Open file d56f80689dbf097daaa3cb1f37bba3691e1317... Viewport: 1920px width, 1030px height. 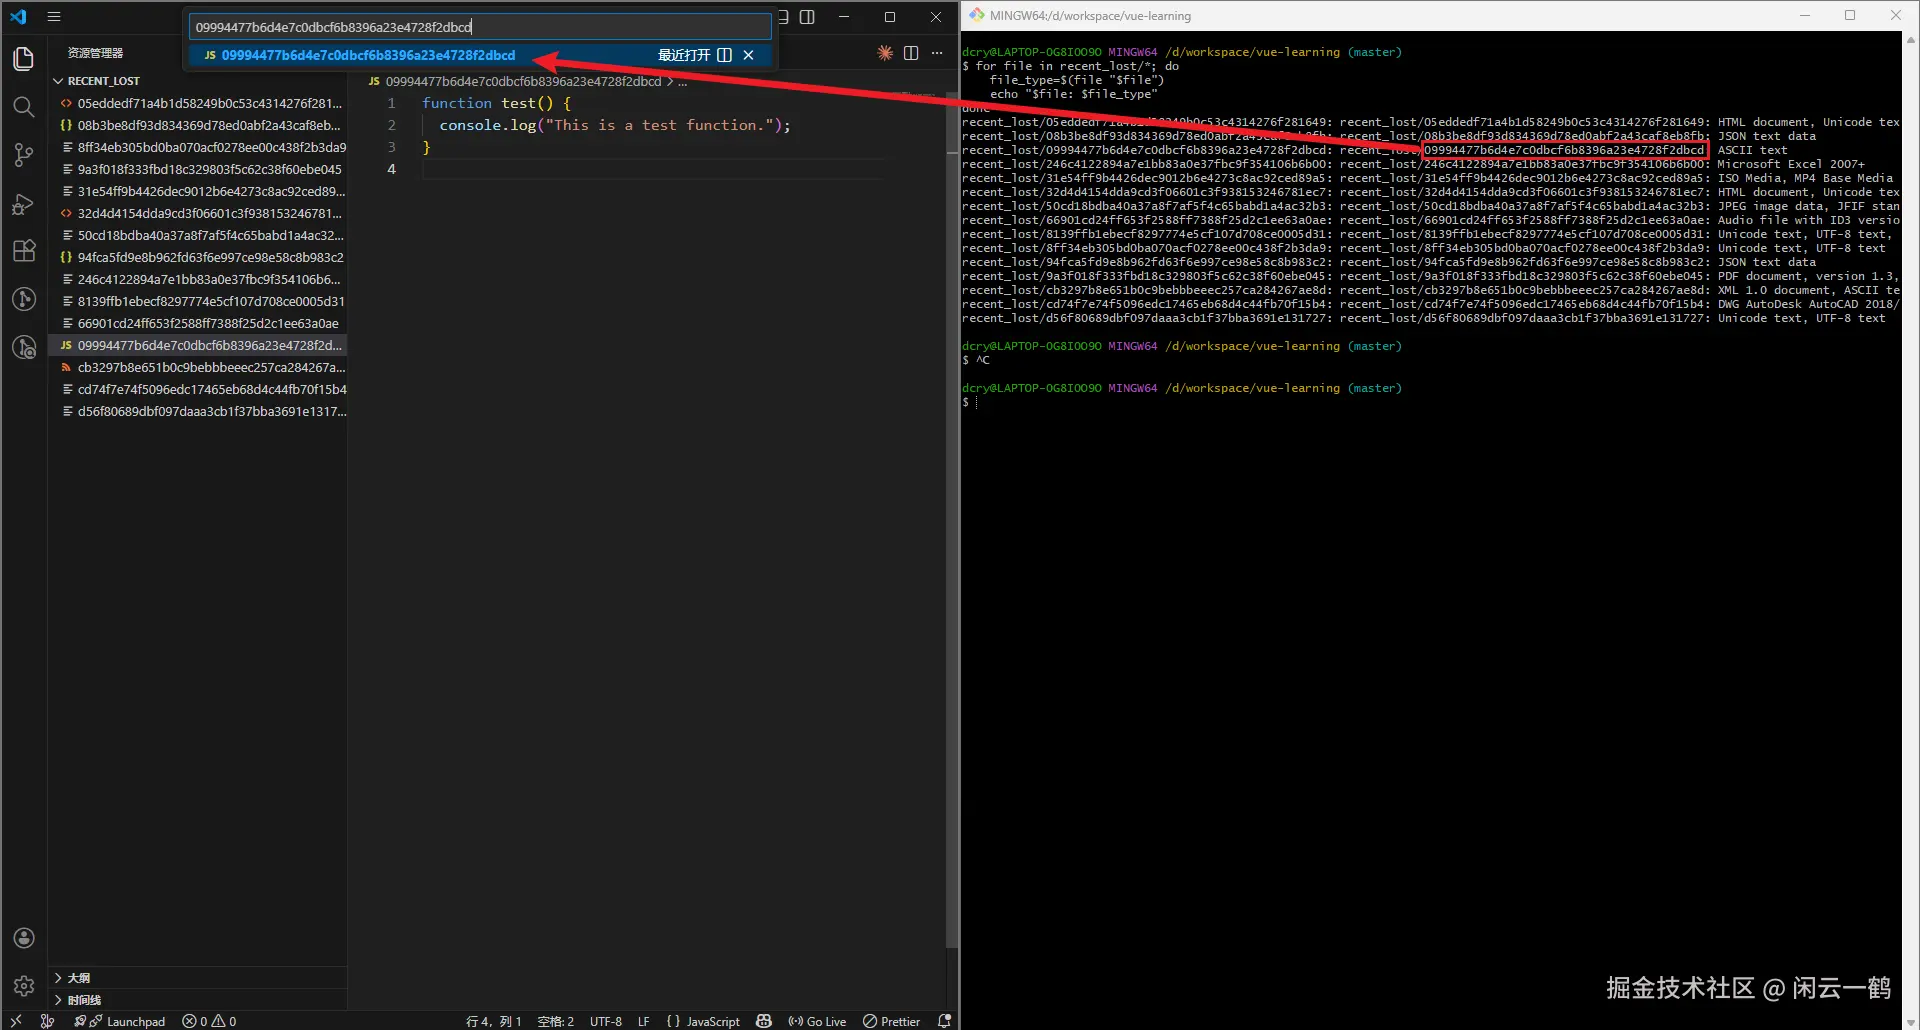(x=198, y=411)
